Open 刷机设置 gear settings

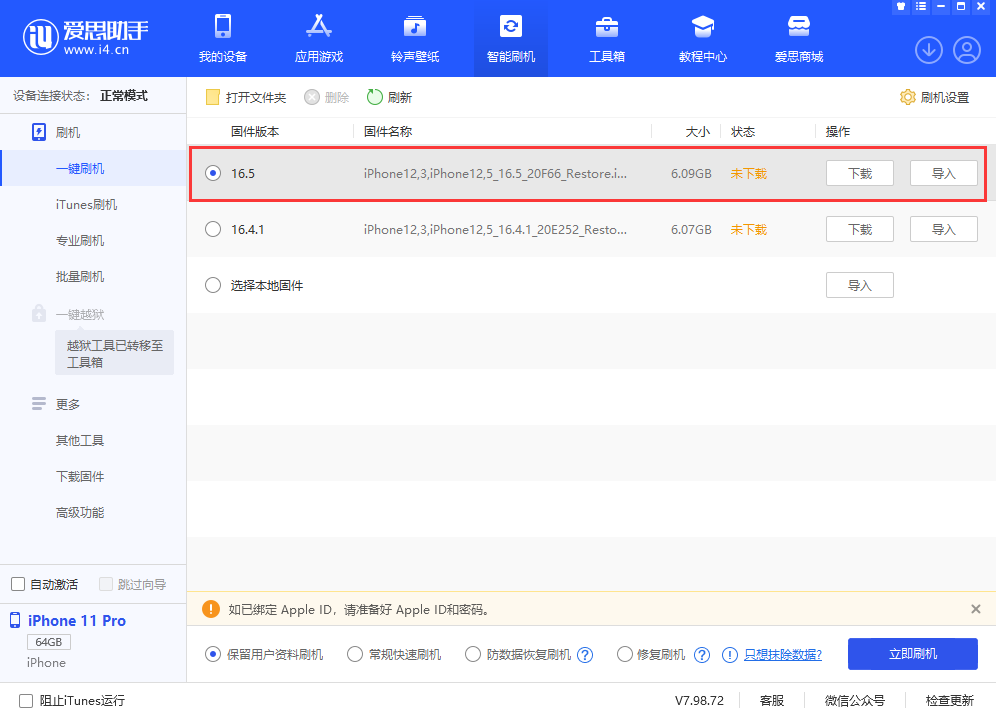[908, 97]
